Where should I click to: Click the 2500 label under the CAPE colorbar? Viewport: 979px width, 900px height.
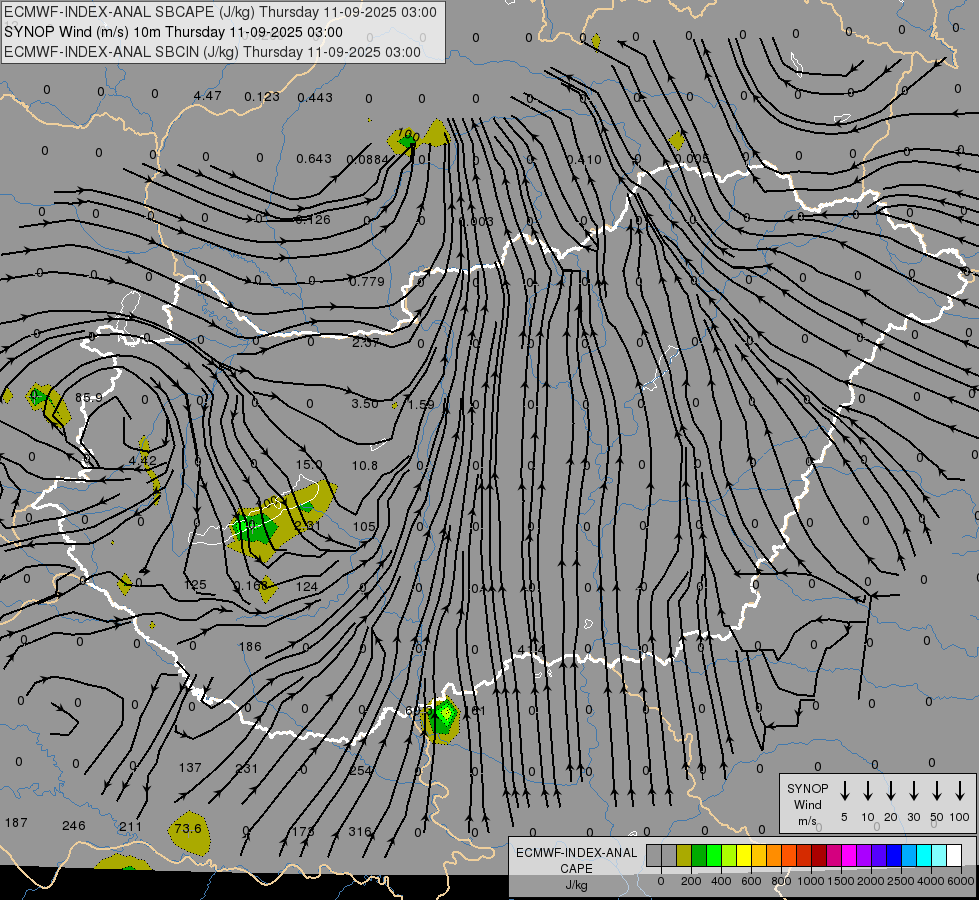point(901,881)
